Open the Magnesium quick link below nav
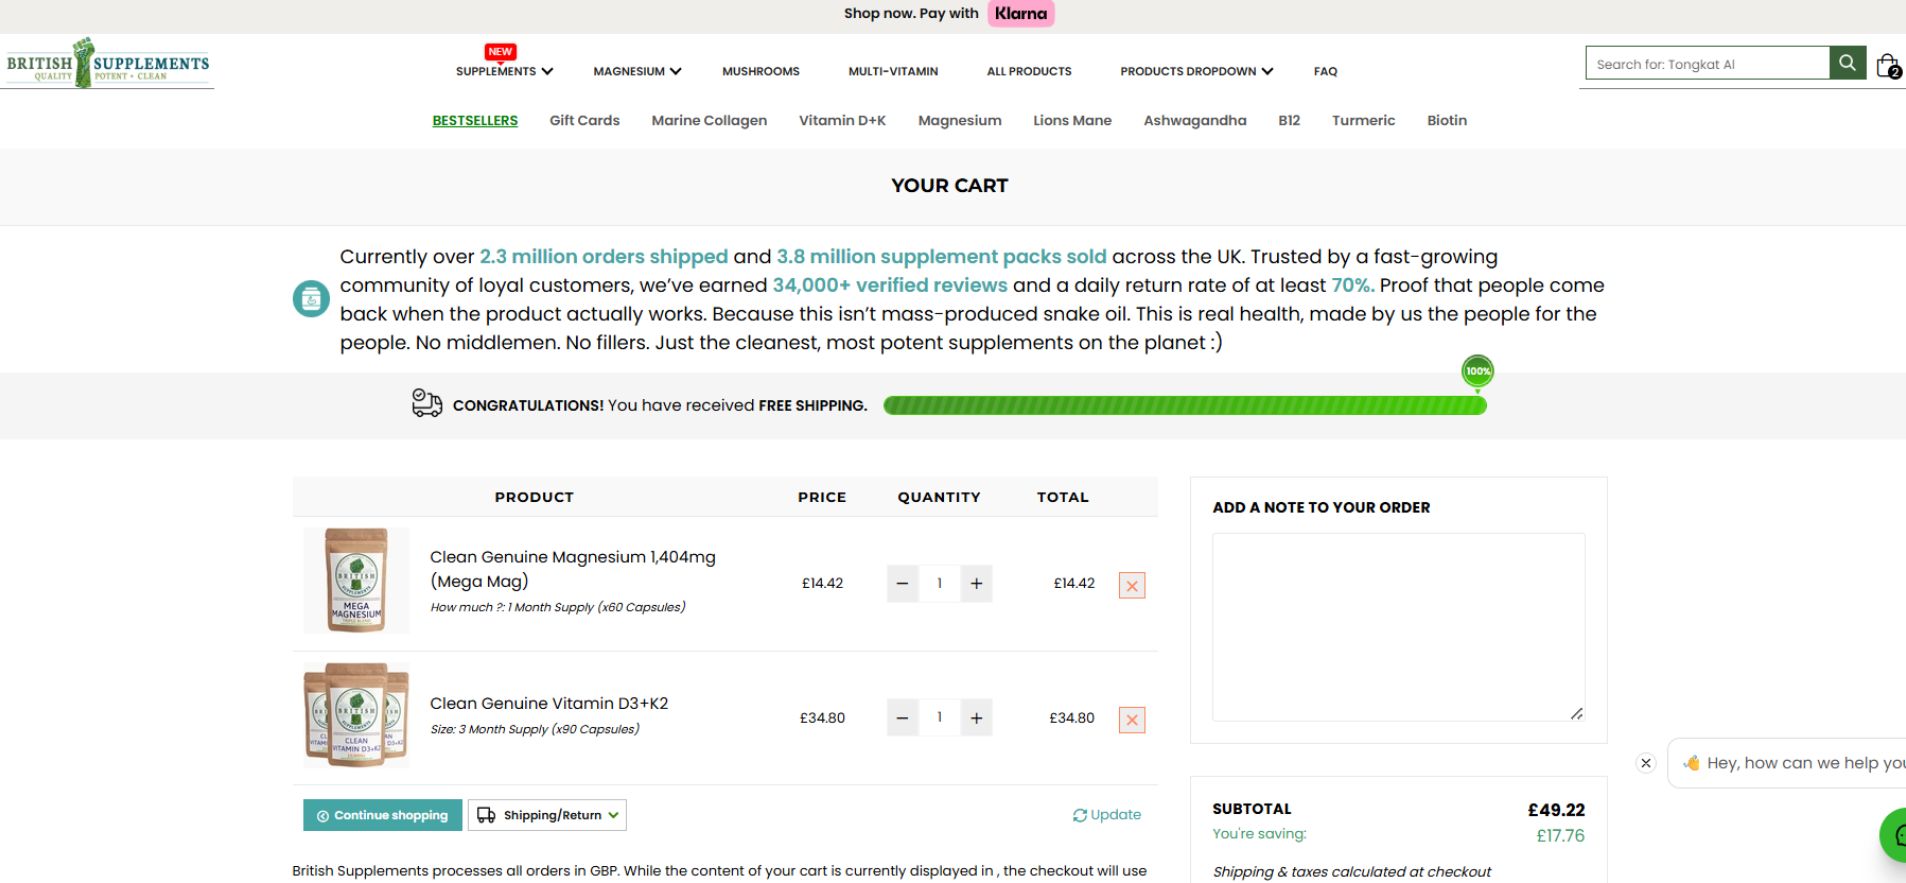This screenshot has height=883, width=1906. click(960, 120)
